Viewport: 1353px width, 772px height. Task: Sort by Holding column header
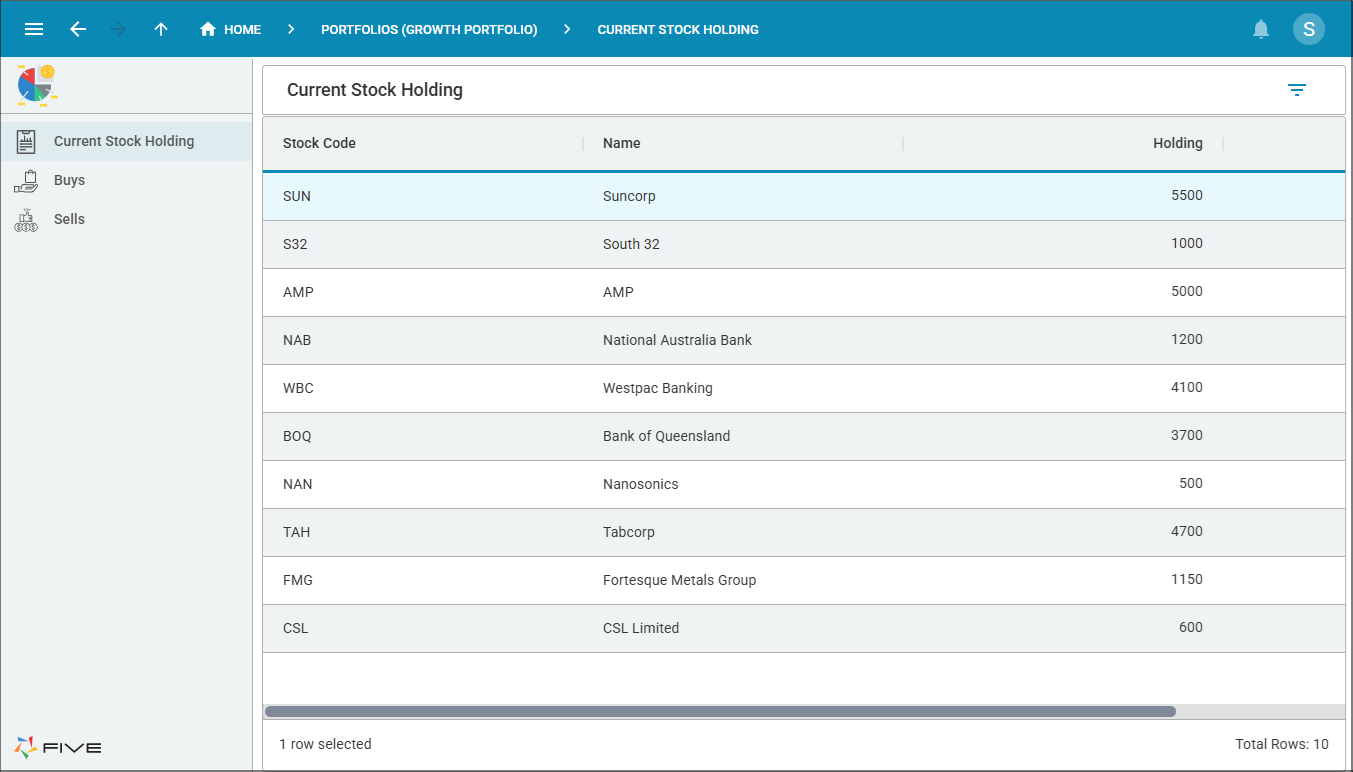[x=1178, y=143]
